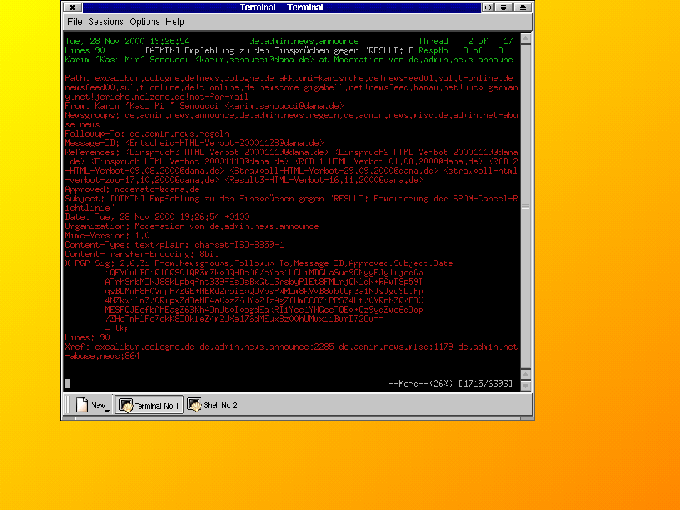Click the 'Organization: Moderation von' line
The width and height of the screenshot is (680, 510).
point(192,226)
